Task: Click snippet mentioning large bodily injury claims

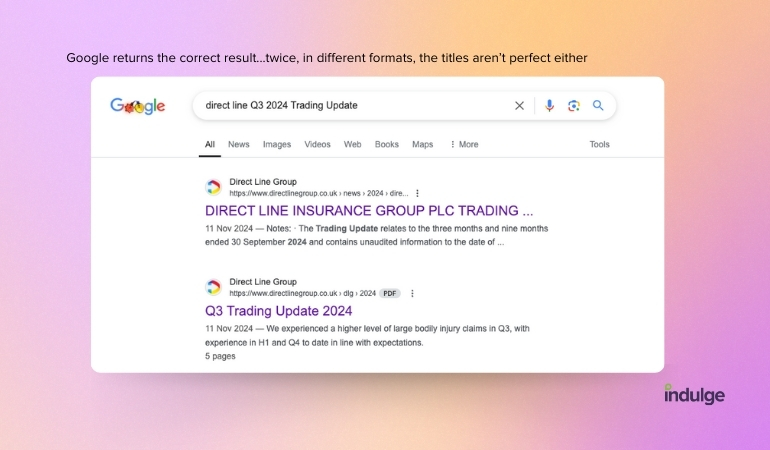Action: tap(367, 336)
